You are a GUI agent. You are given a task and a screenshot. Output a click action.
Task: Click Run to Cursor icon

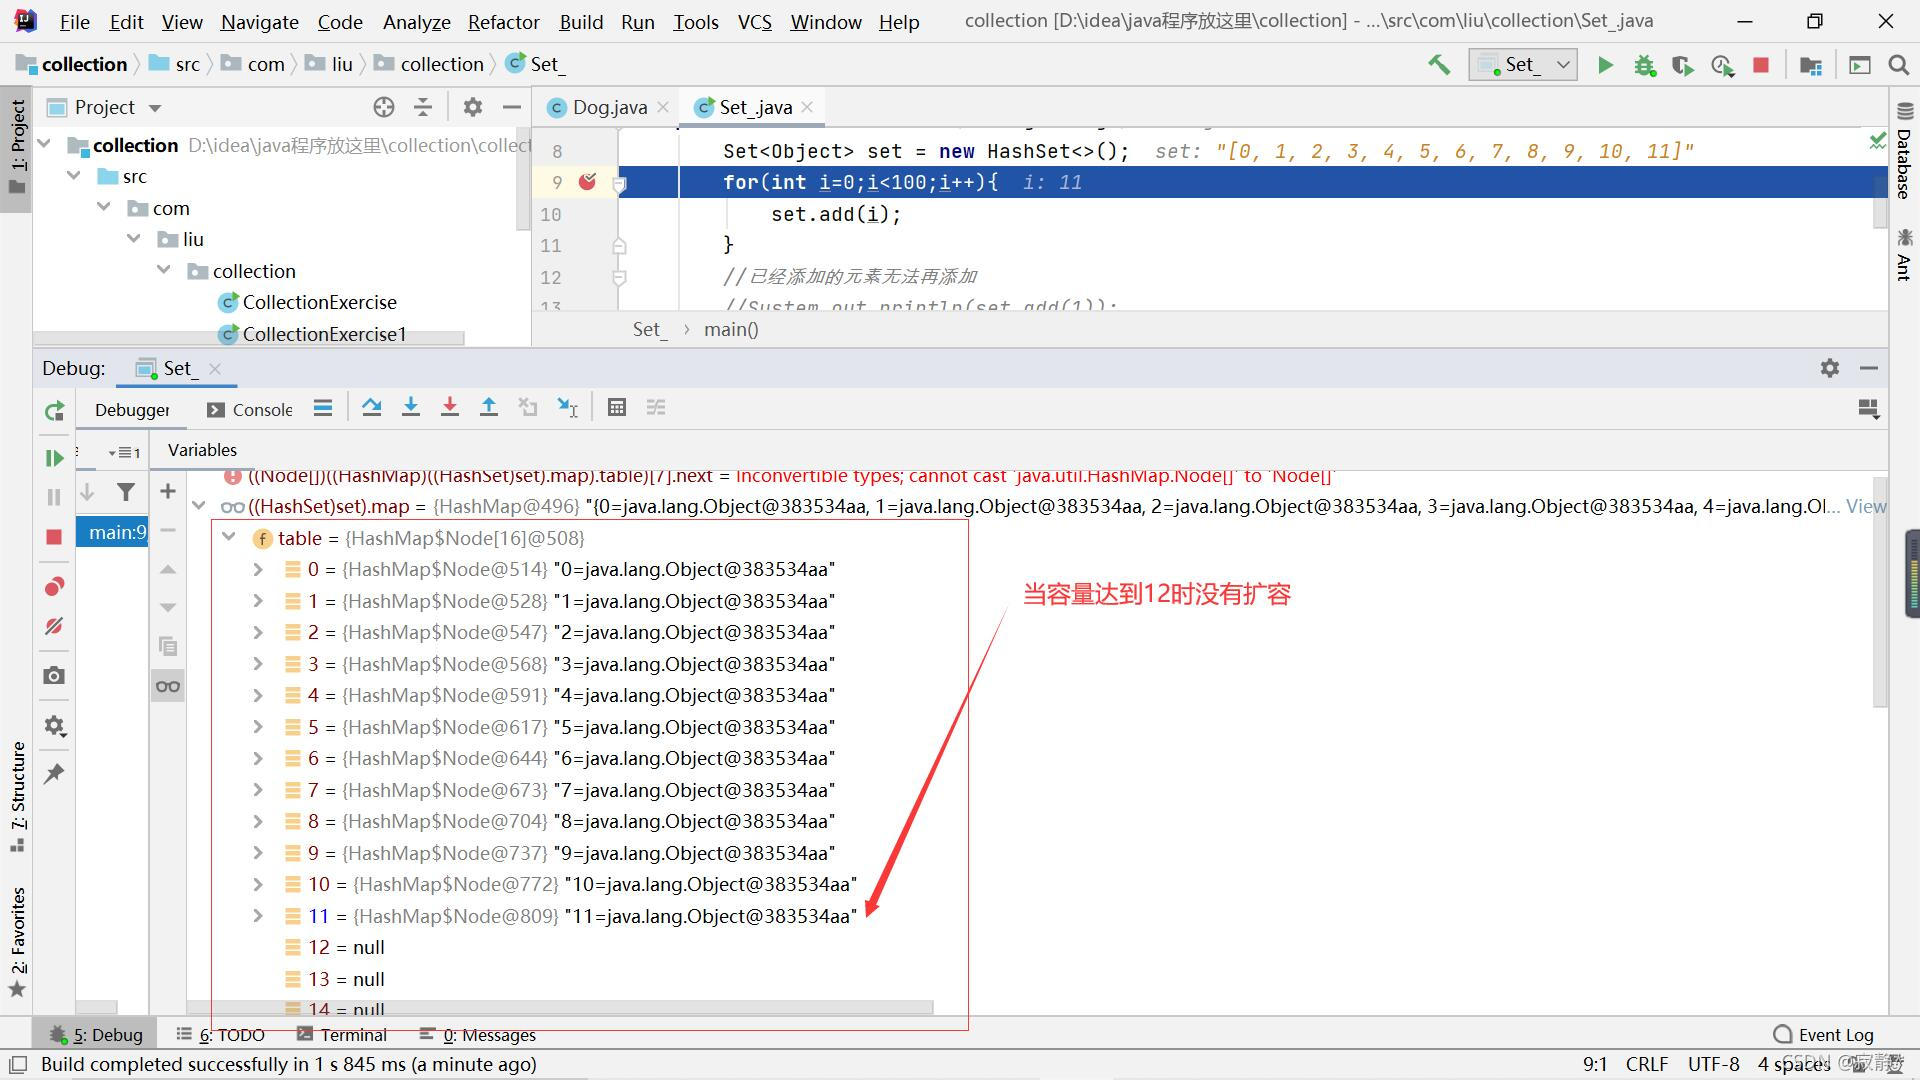tap(568, 407)
